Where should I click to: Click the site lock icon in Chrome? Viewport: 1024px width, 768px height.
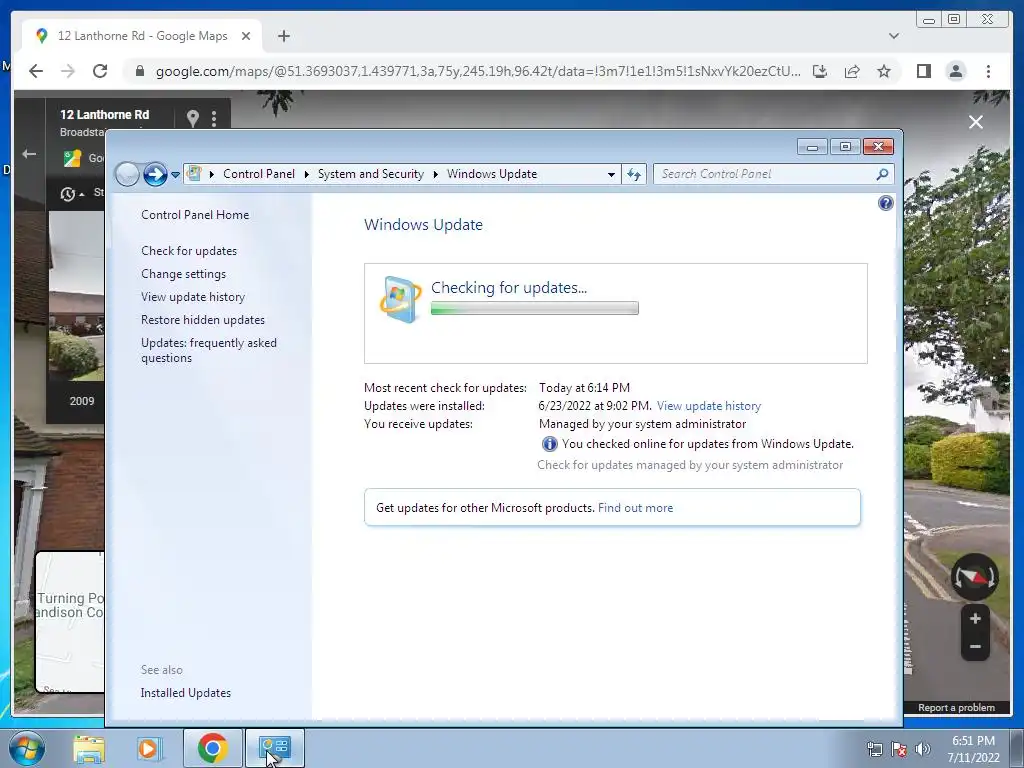[140, 71]
